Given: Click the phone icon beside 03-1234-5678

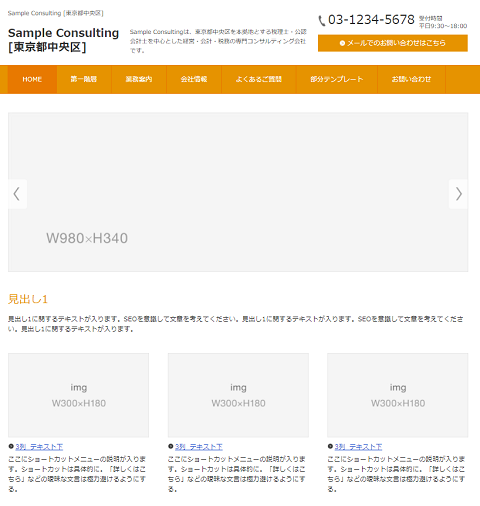Looking at the screenshot, I should click(322, 21).
